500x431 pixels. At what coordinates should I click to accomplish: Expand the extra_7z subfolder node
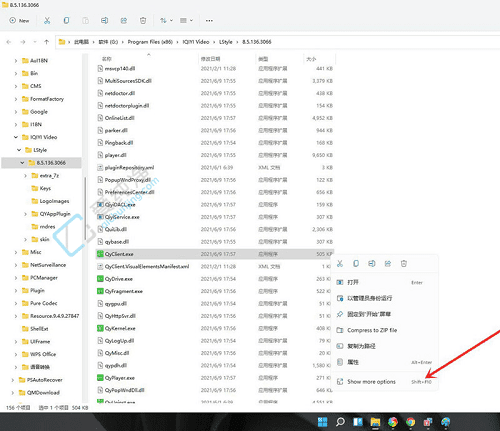point(25,176)
